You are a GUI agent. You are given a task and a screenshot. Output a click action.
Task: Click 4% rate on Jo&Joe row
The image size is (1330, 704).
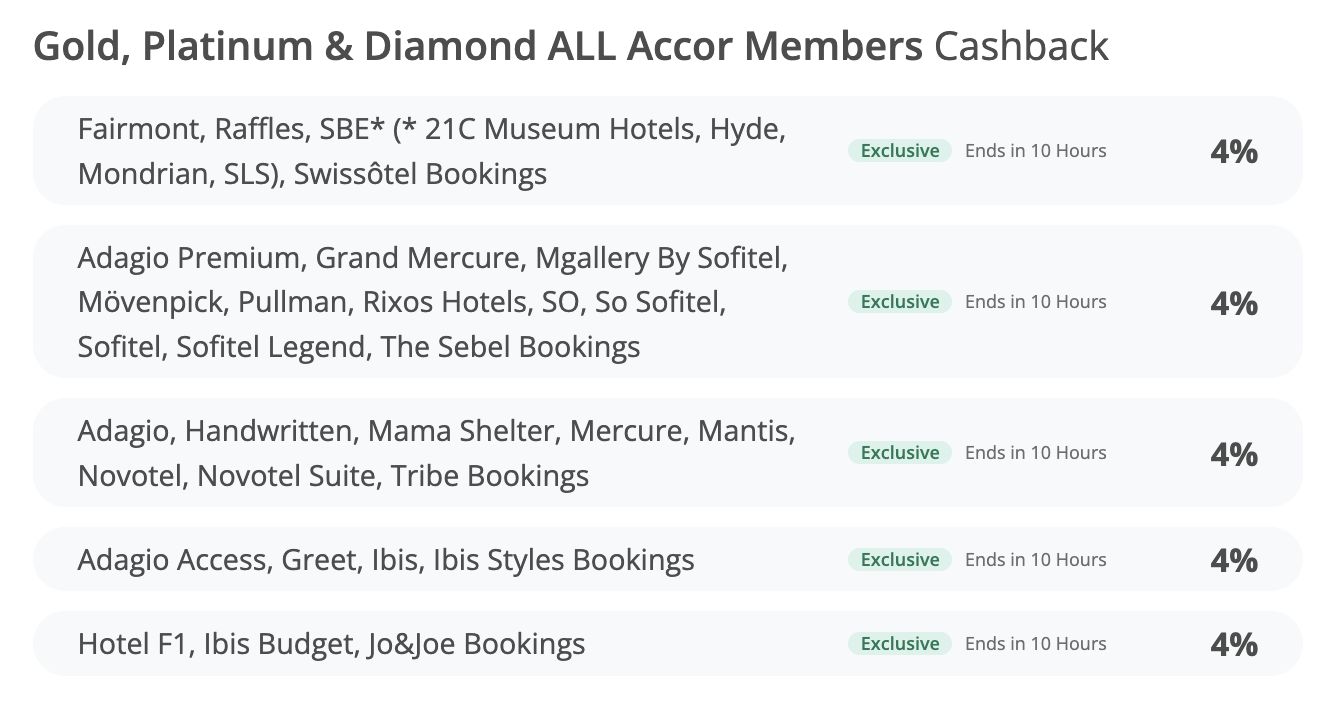pos(1233,644)
